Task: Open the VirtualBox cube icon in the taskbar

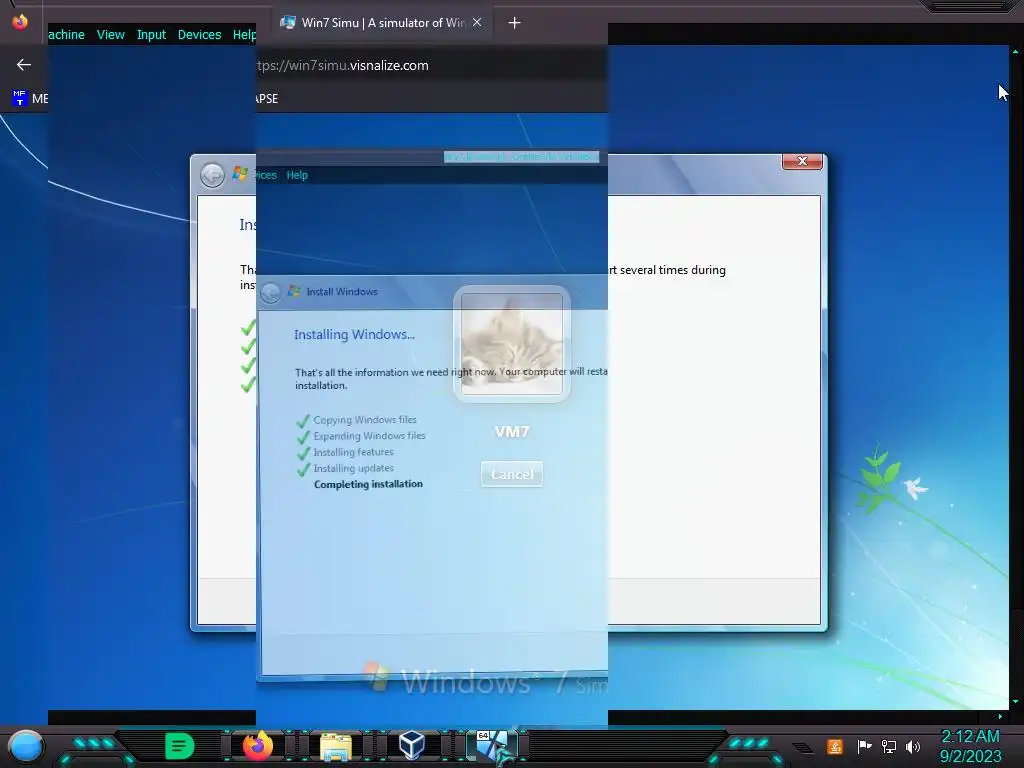Action: pos(412,745)
